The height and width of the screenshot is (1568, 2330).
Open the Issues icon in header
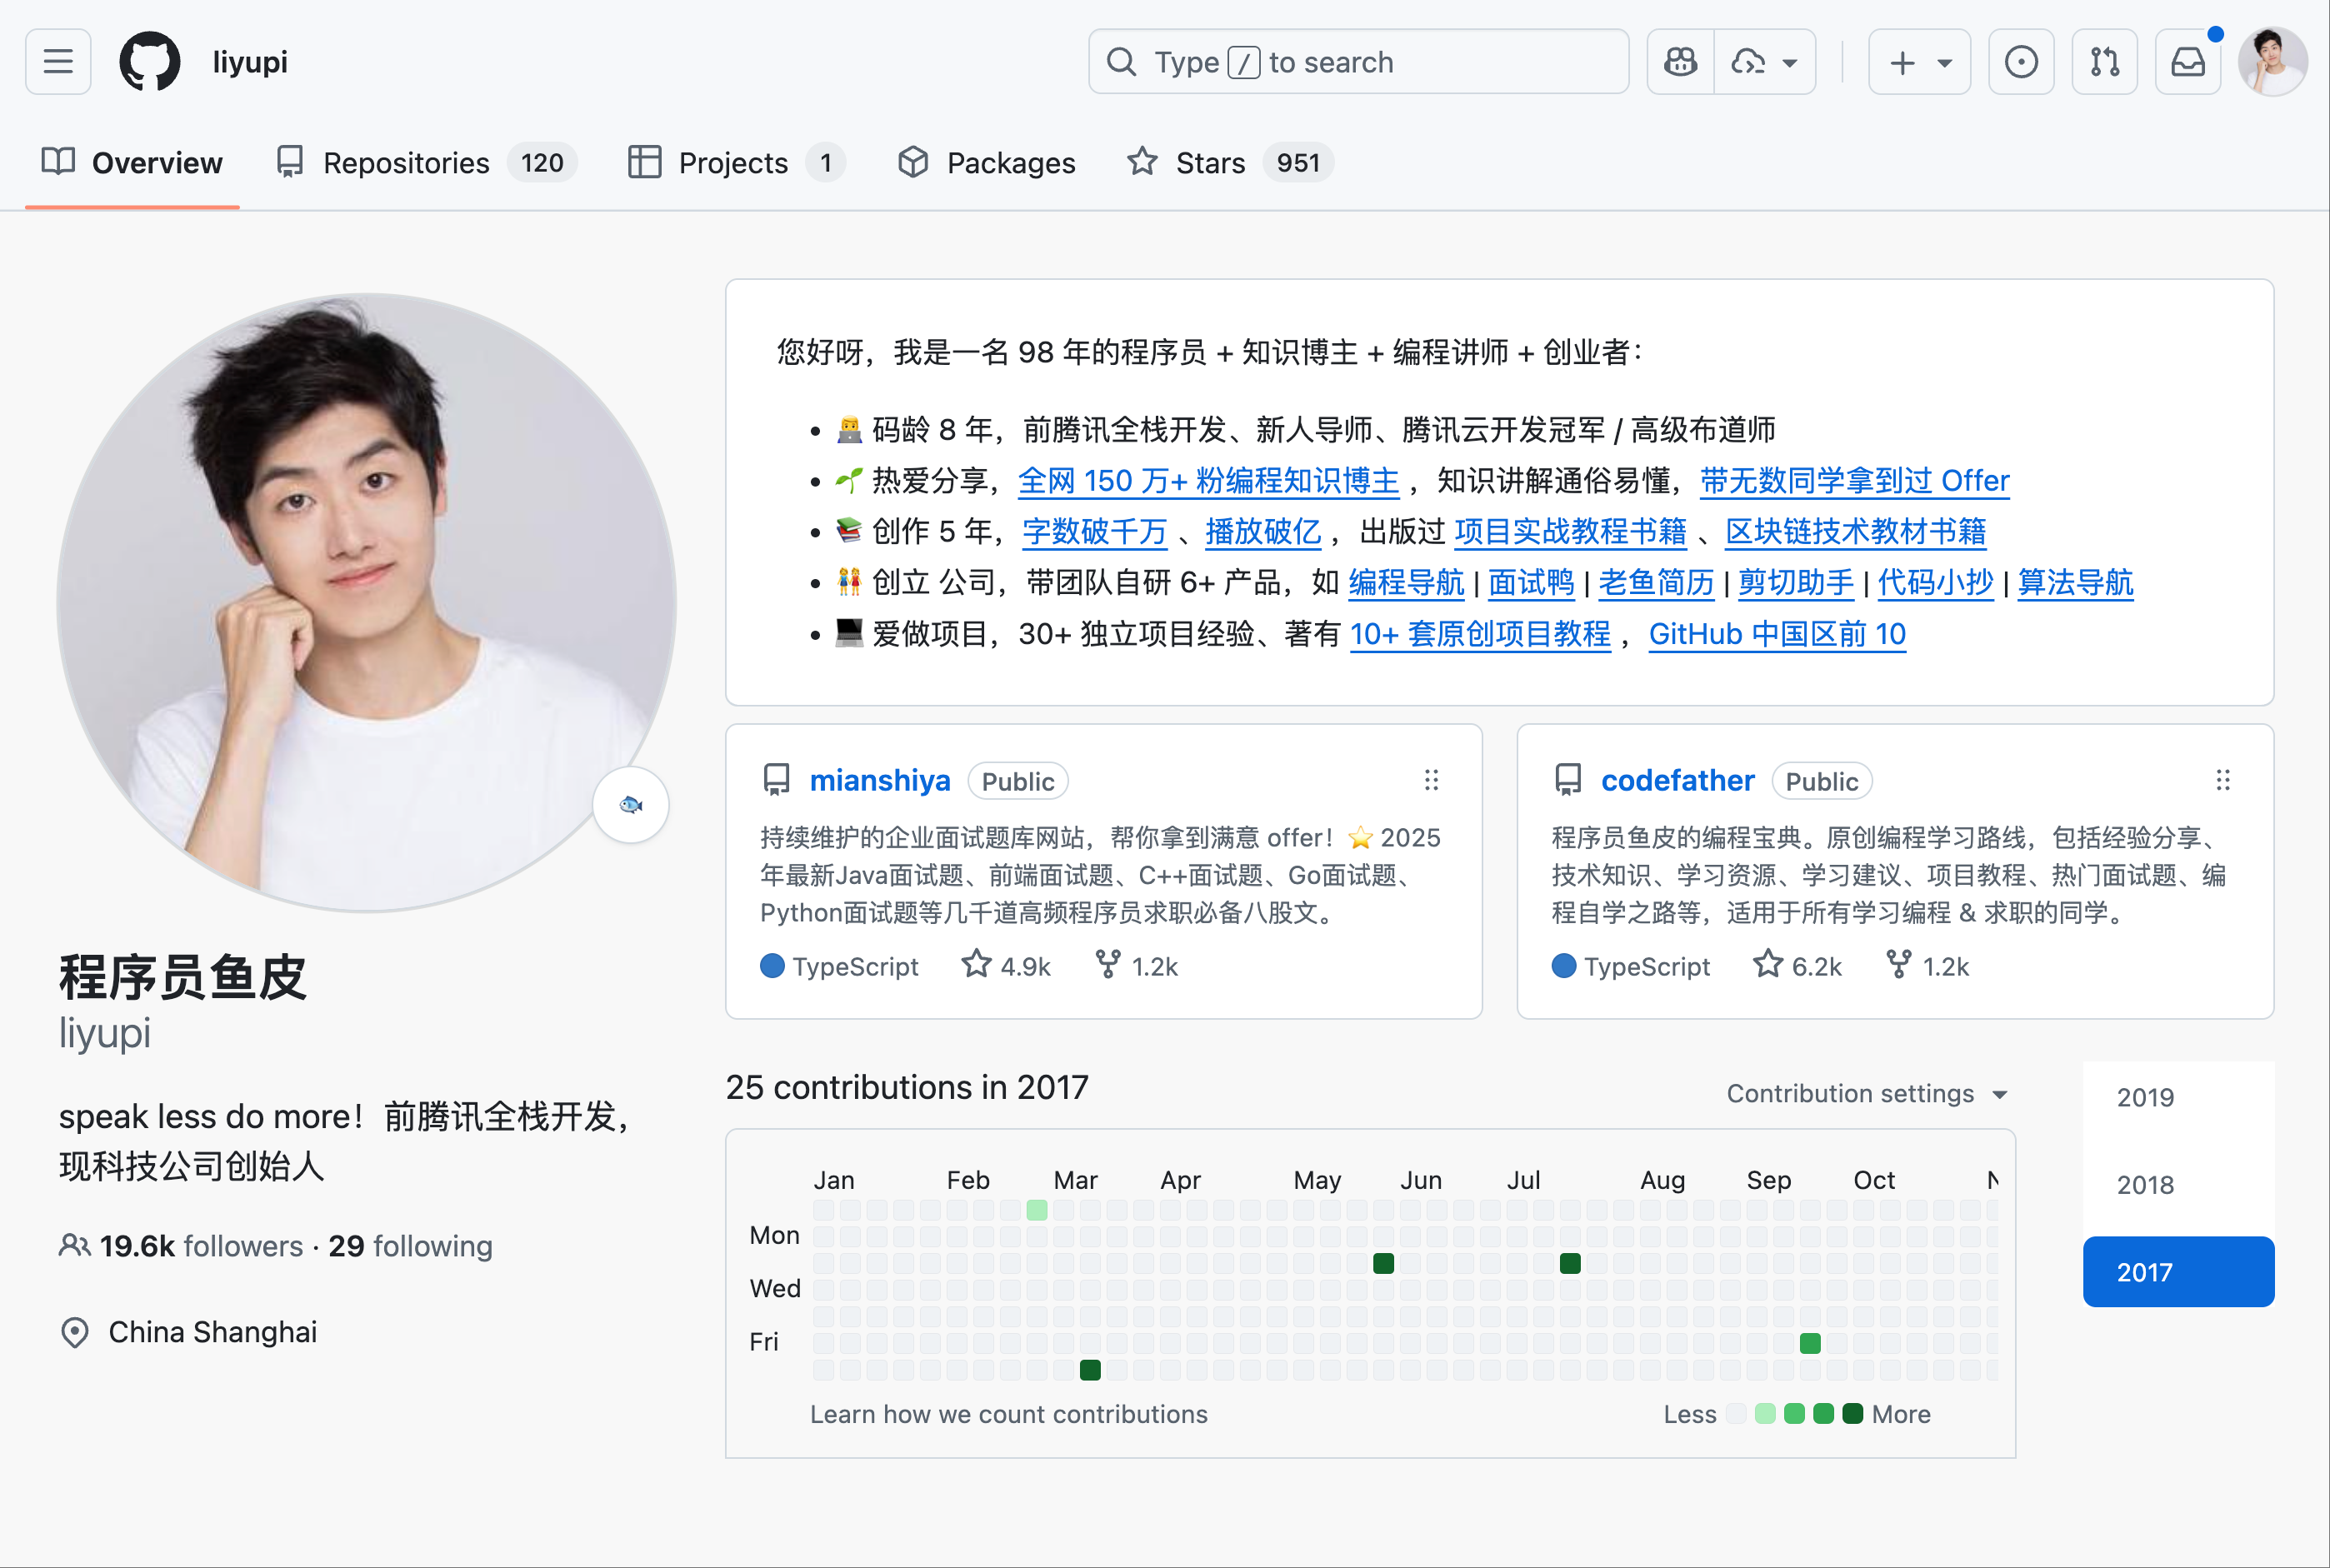[x=2021, y=62]
